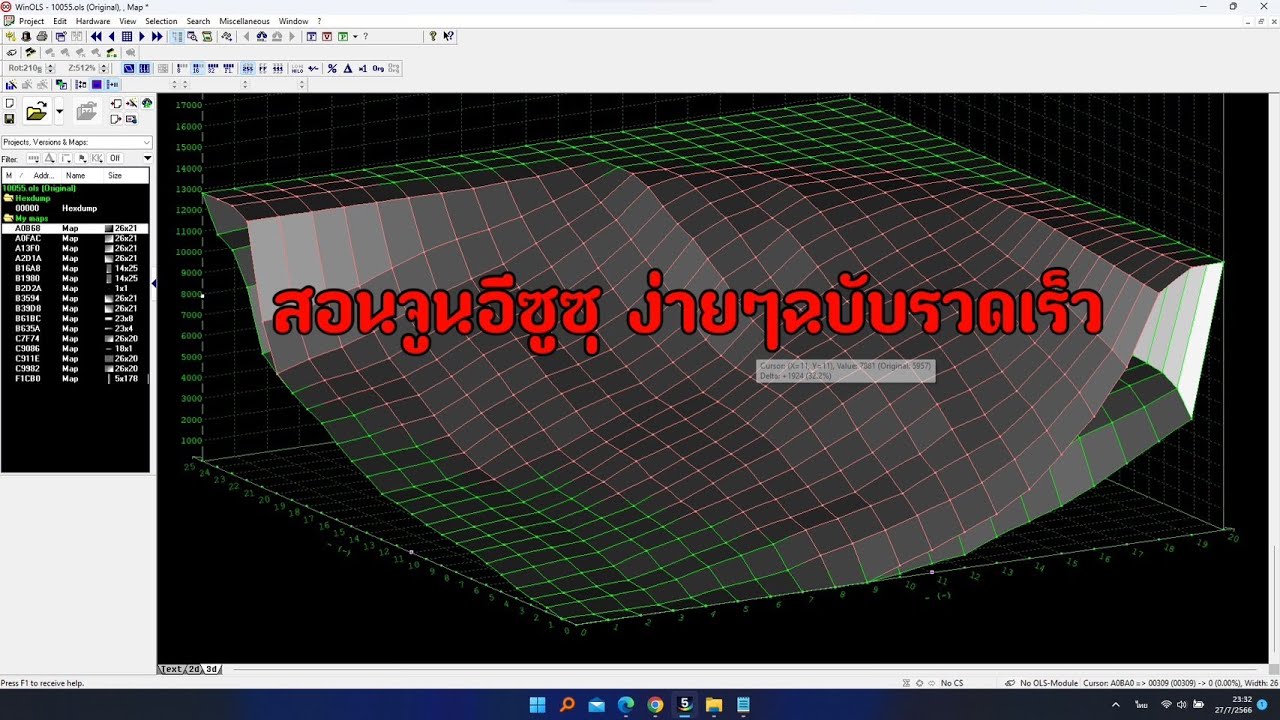The image size is (1280, 720).
Task: Open the Hardware menu
Action: tap(93, 21)
